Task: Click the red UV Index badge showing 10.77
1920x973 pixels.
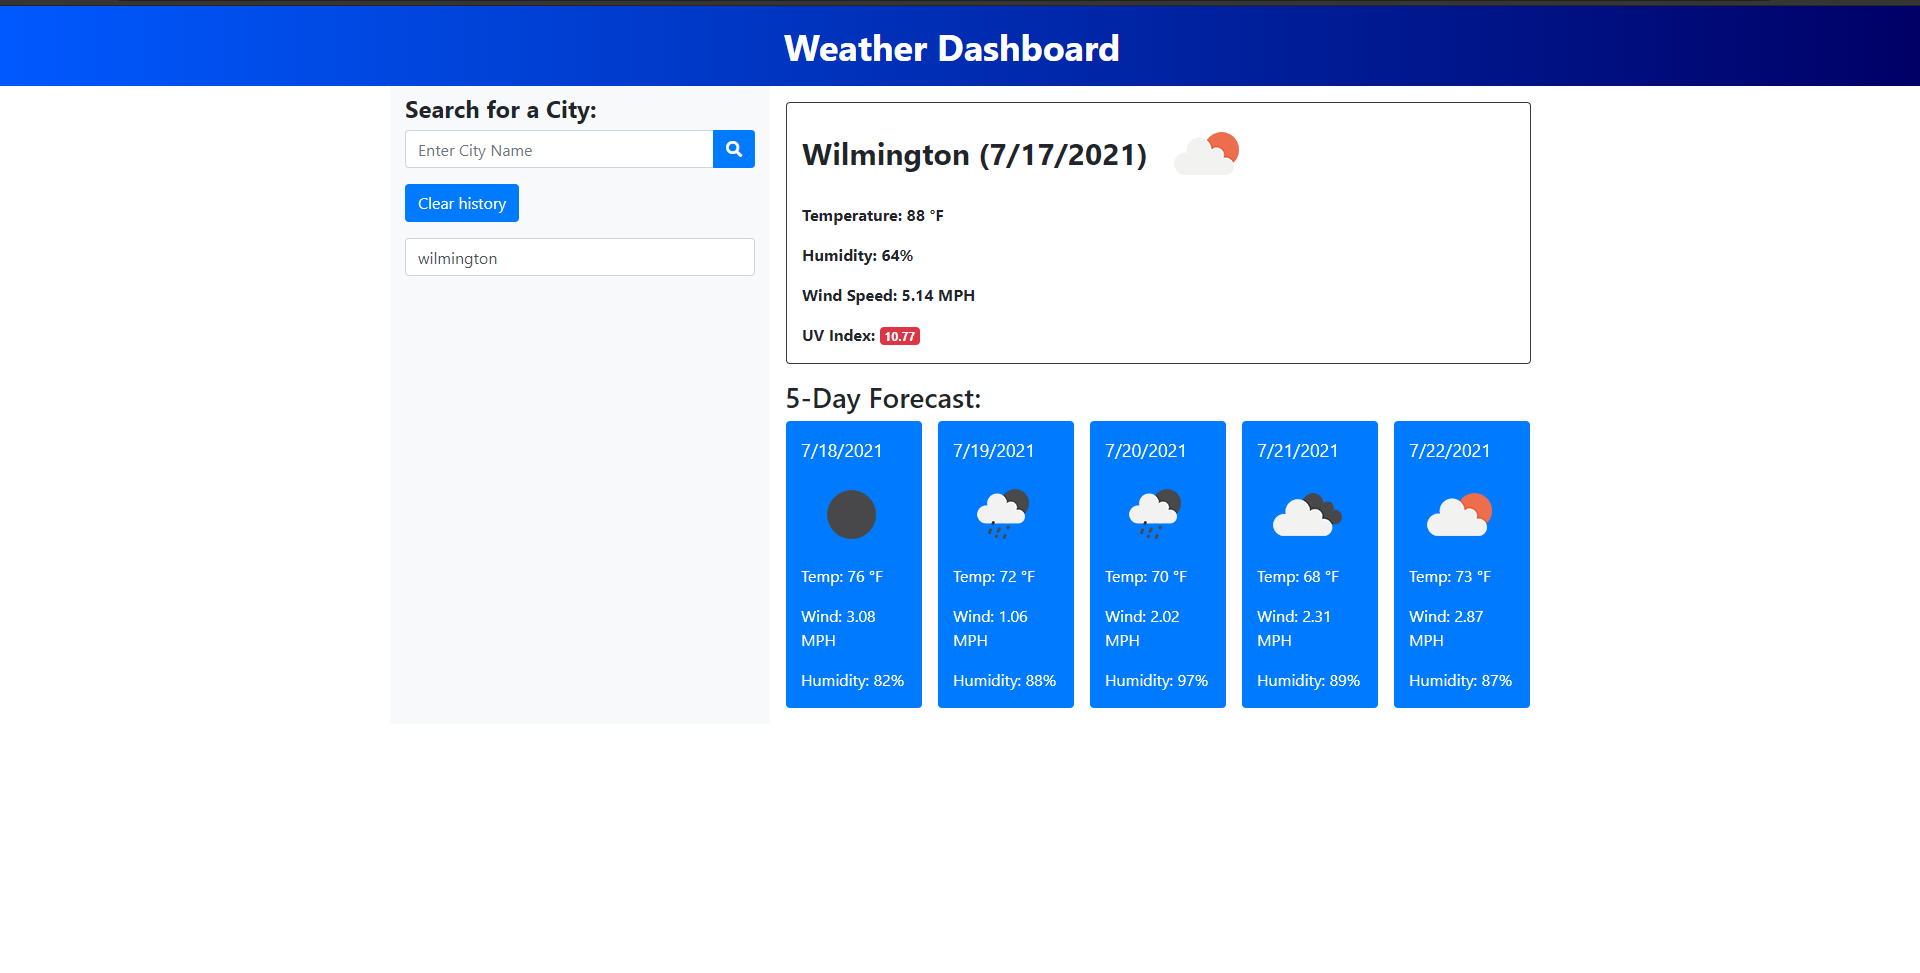Action: coord(899,336)
